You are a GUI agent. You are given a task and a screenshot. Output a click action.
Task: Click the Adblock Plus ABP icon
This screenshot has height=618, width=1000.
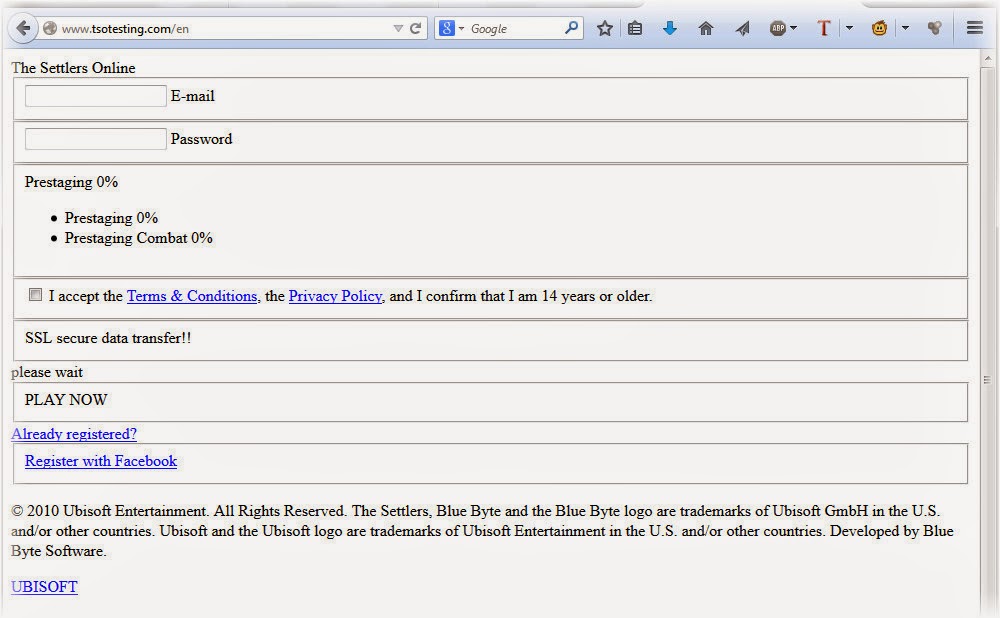point(777,28)
